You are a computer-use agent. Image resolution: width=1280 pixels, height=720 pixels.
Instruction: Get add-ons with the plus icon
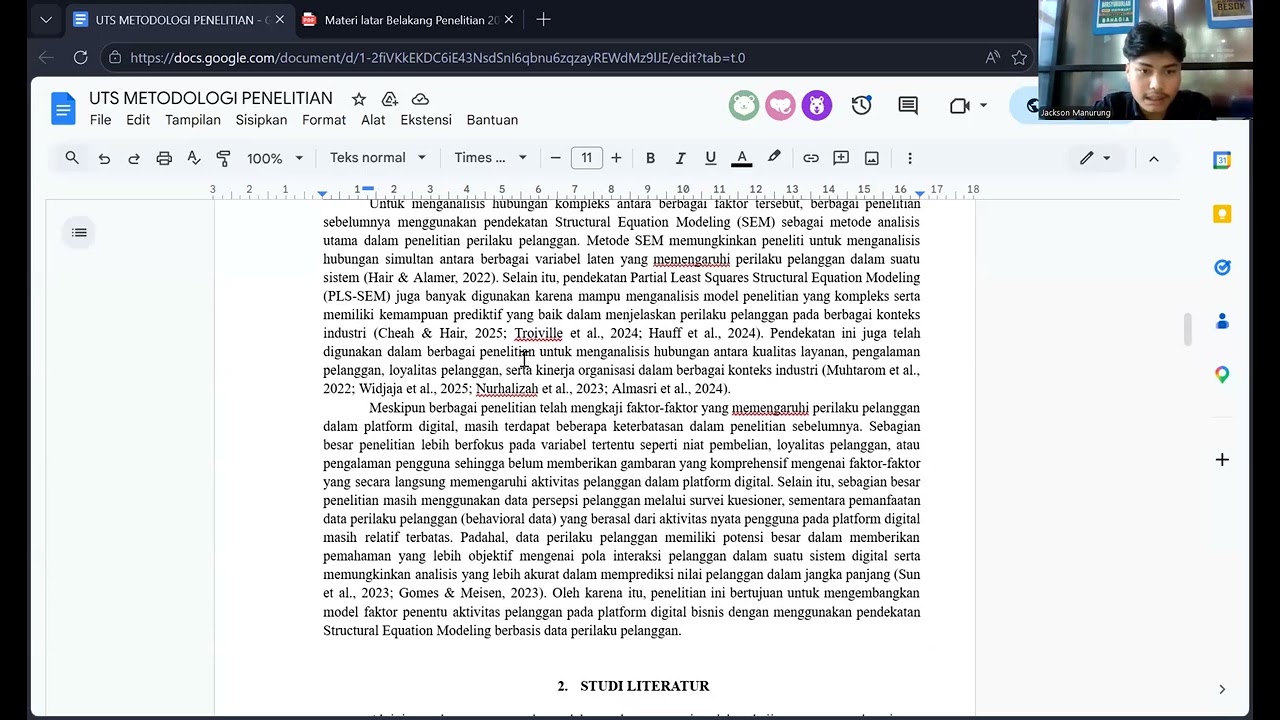click(x=1222, y=460)
